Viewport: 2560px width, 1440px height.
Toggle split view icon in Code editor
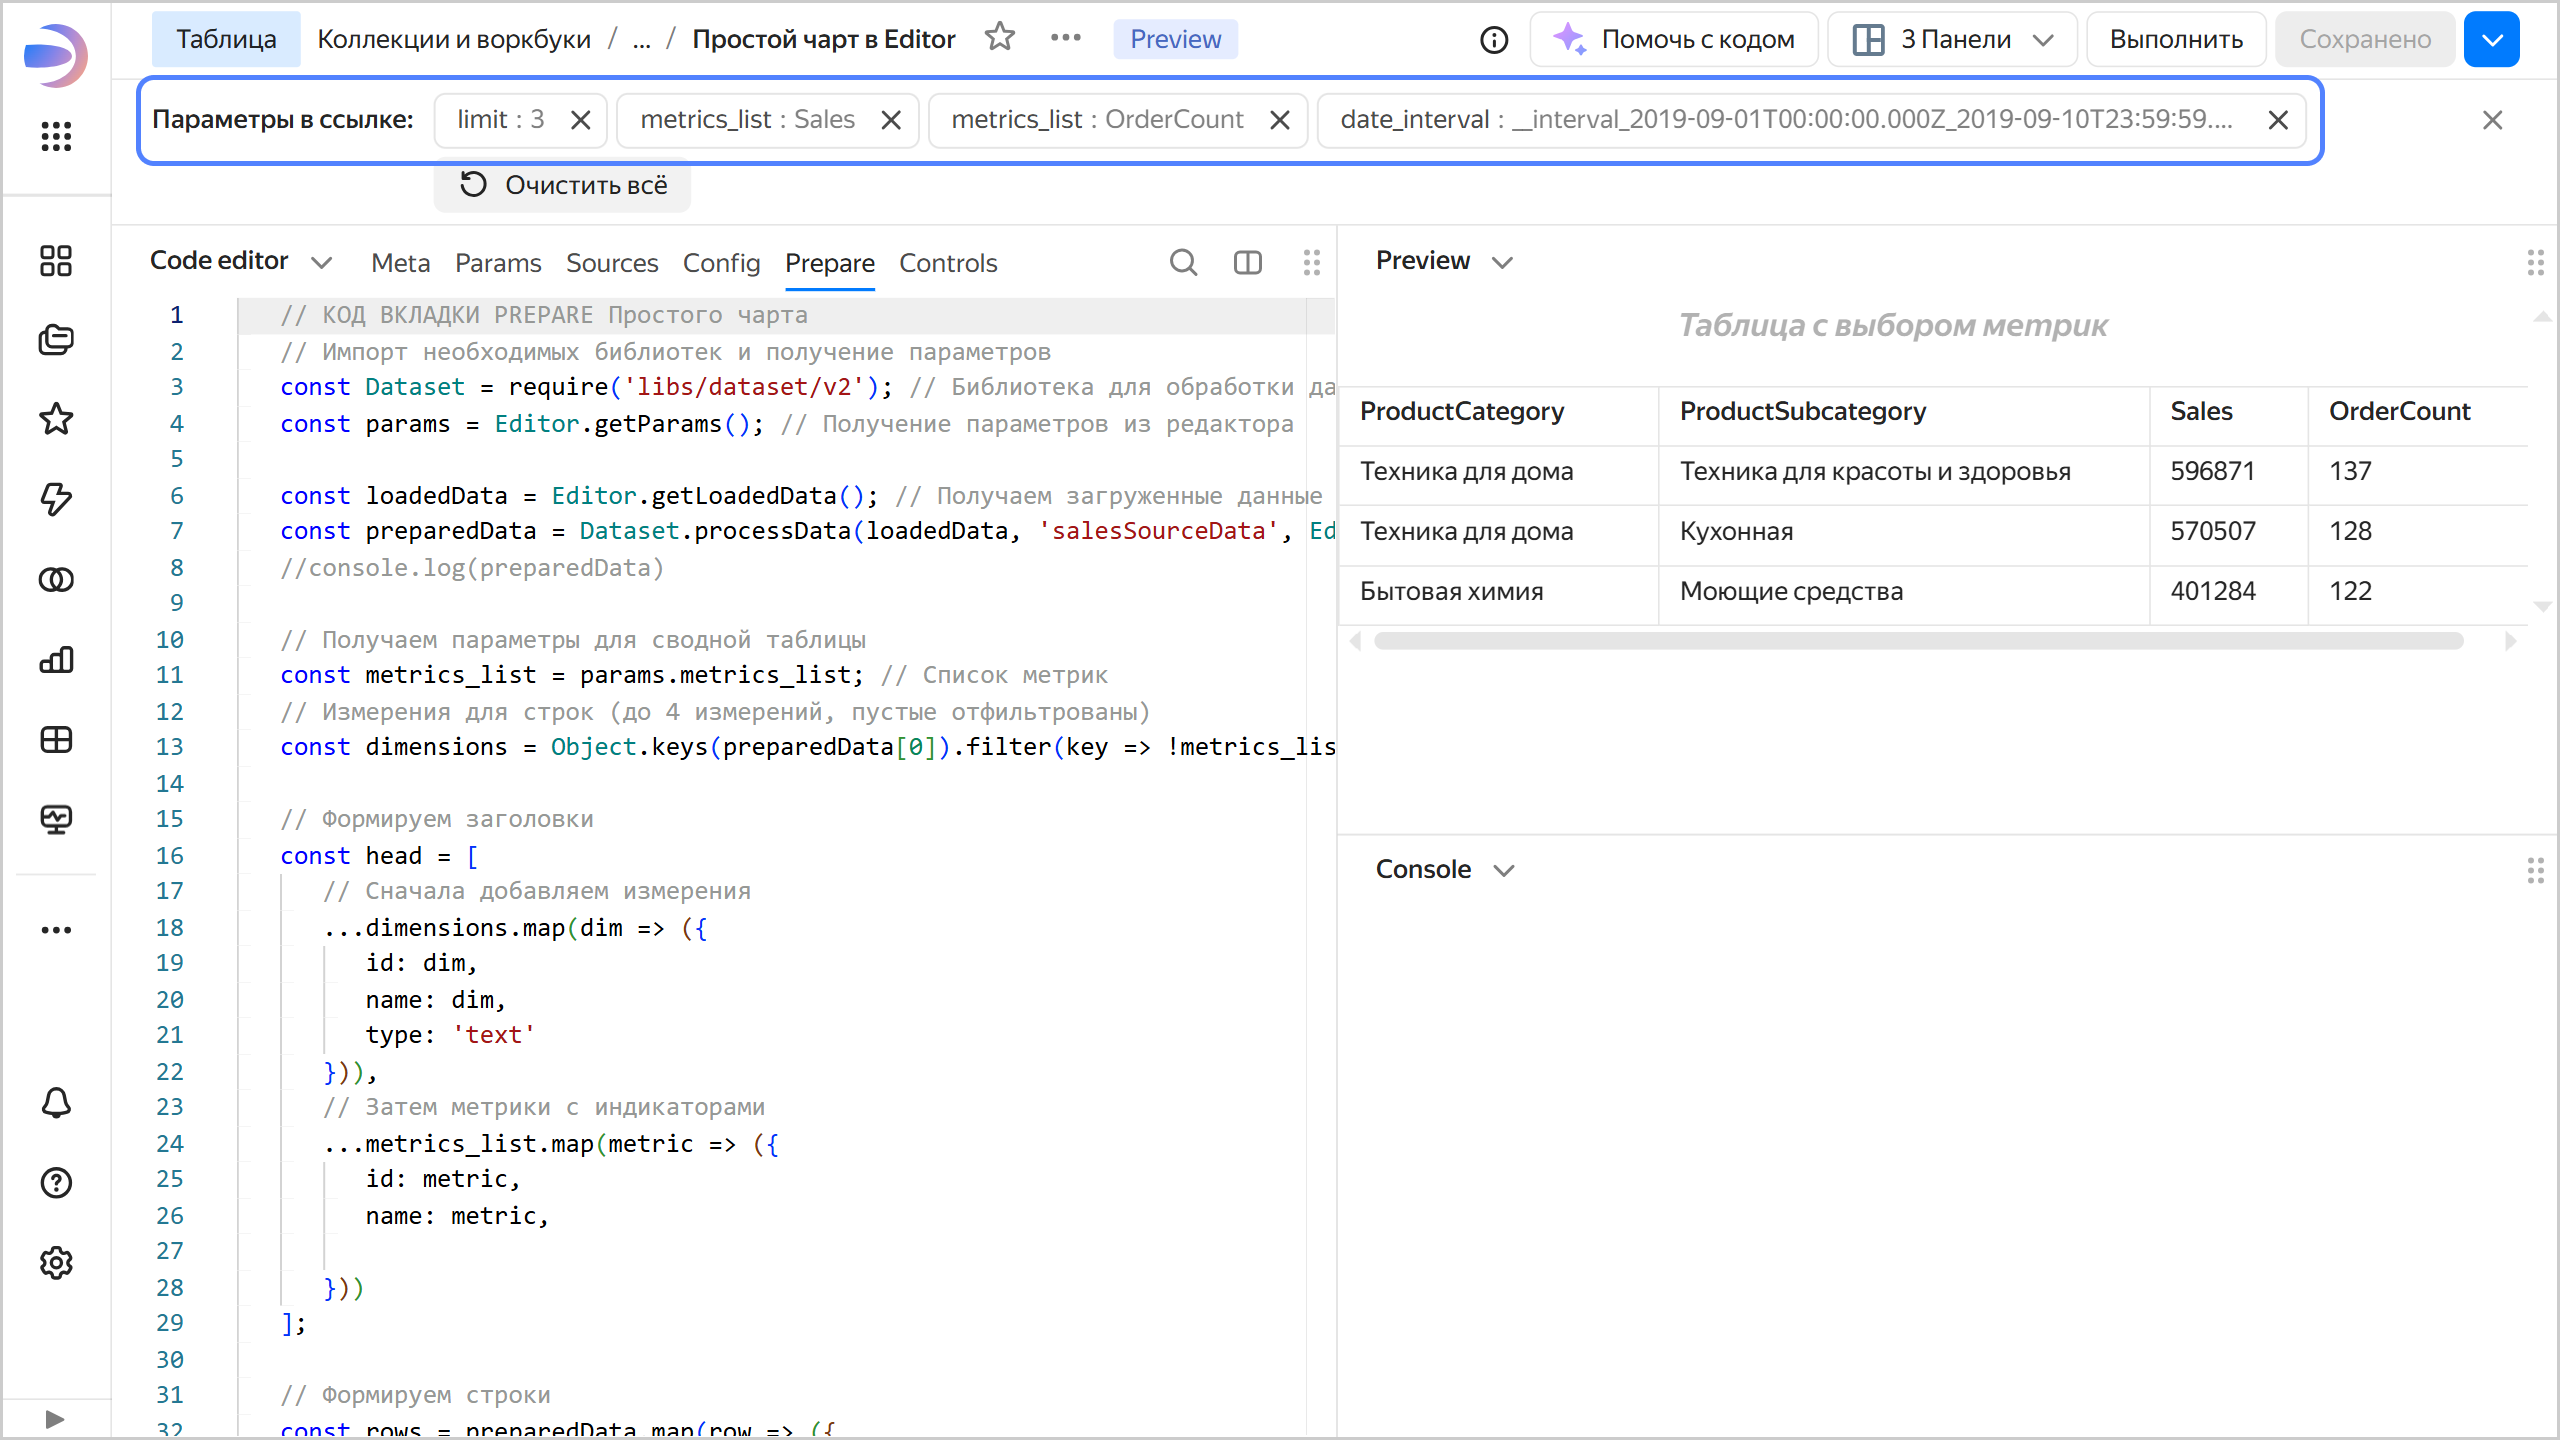click(x=1247, y=263)
